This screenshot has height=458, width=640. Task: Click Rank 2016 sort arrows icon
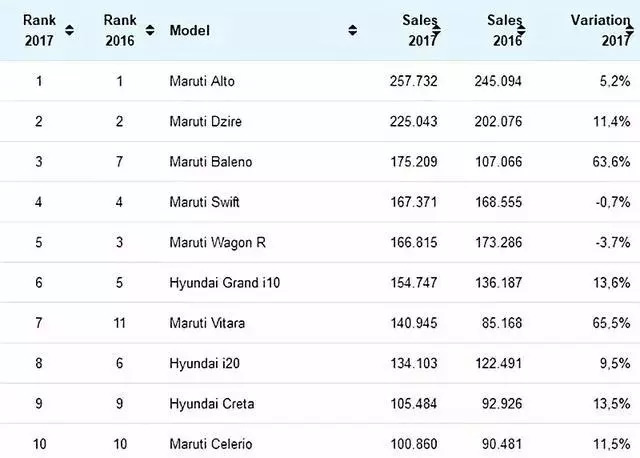click(x=149, y=30)
